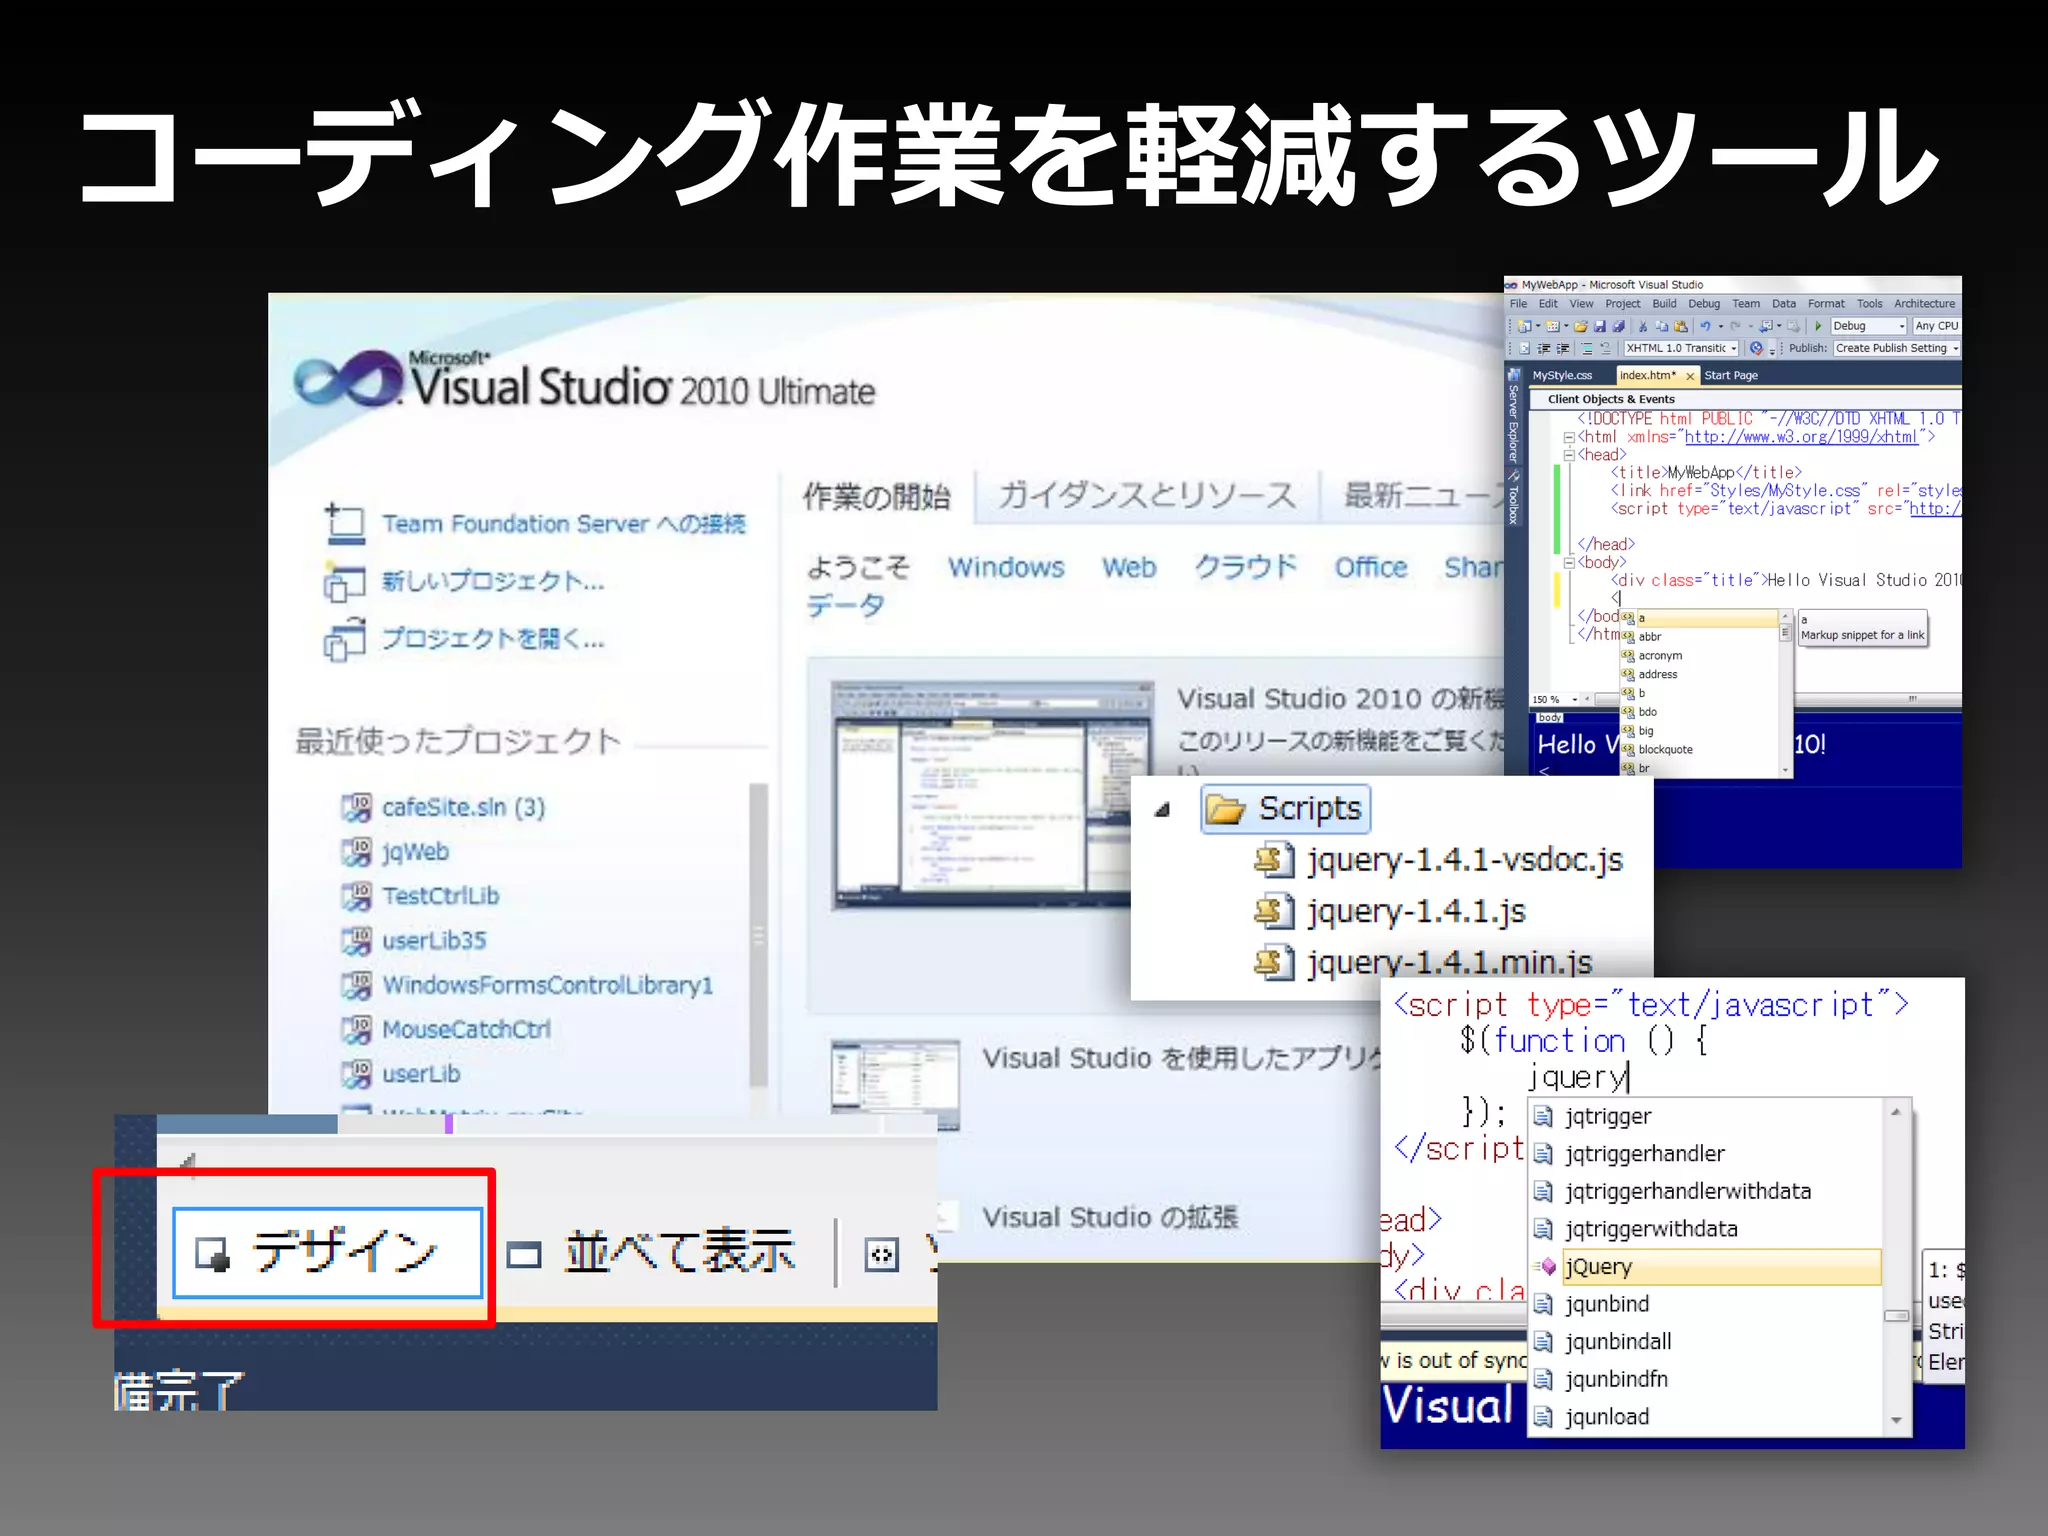Open MouseCatchCtrl recent project
The height and width of the screenshot is (1536, 2048).
466,1030
